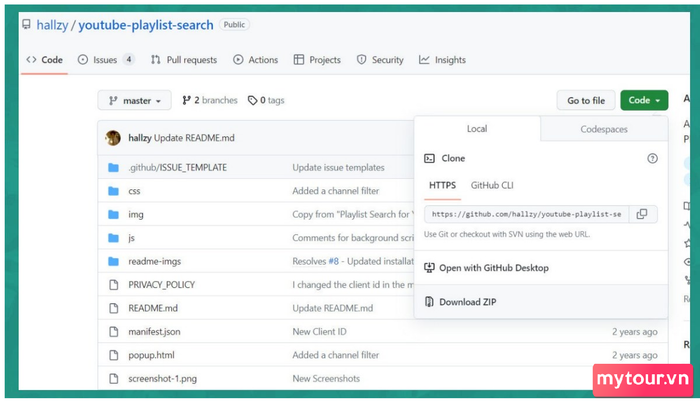Click the repository icon before hallzy

(27, 24)
